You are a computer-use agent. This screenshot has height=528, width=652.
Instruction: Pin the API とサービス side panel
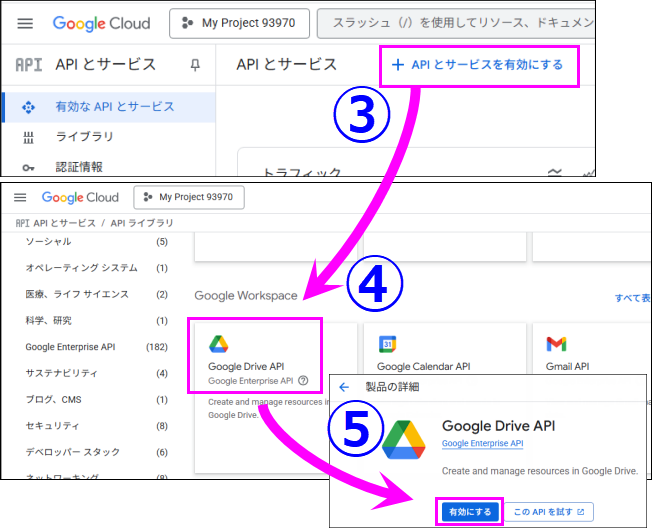(x=195, y=65)
